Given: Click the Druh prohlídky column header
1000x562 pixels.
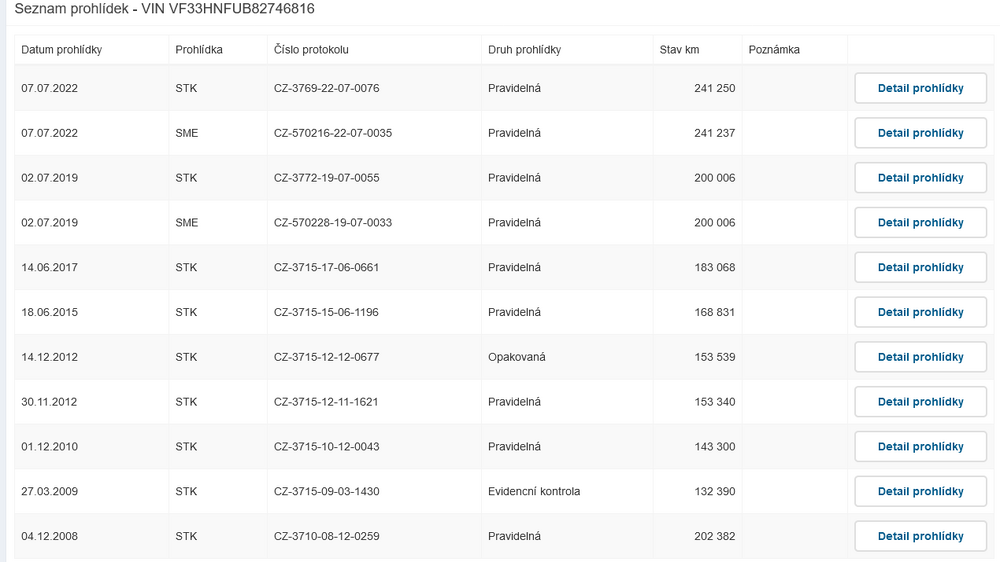Looking at the screenshot, I should (524, 50).
